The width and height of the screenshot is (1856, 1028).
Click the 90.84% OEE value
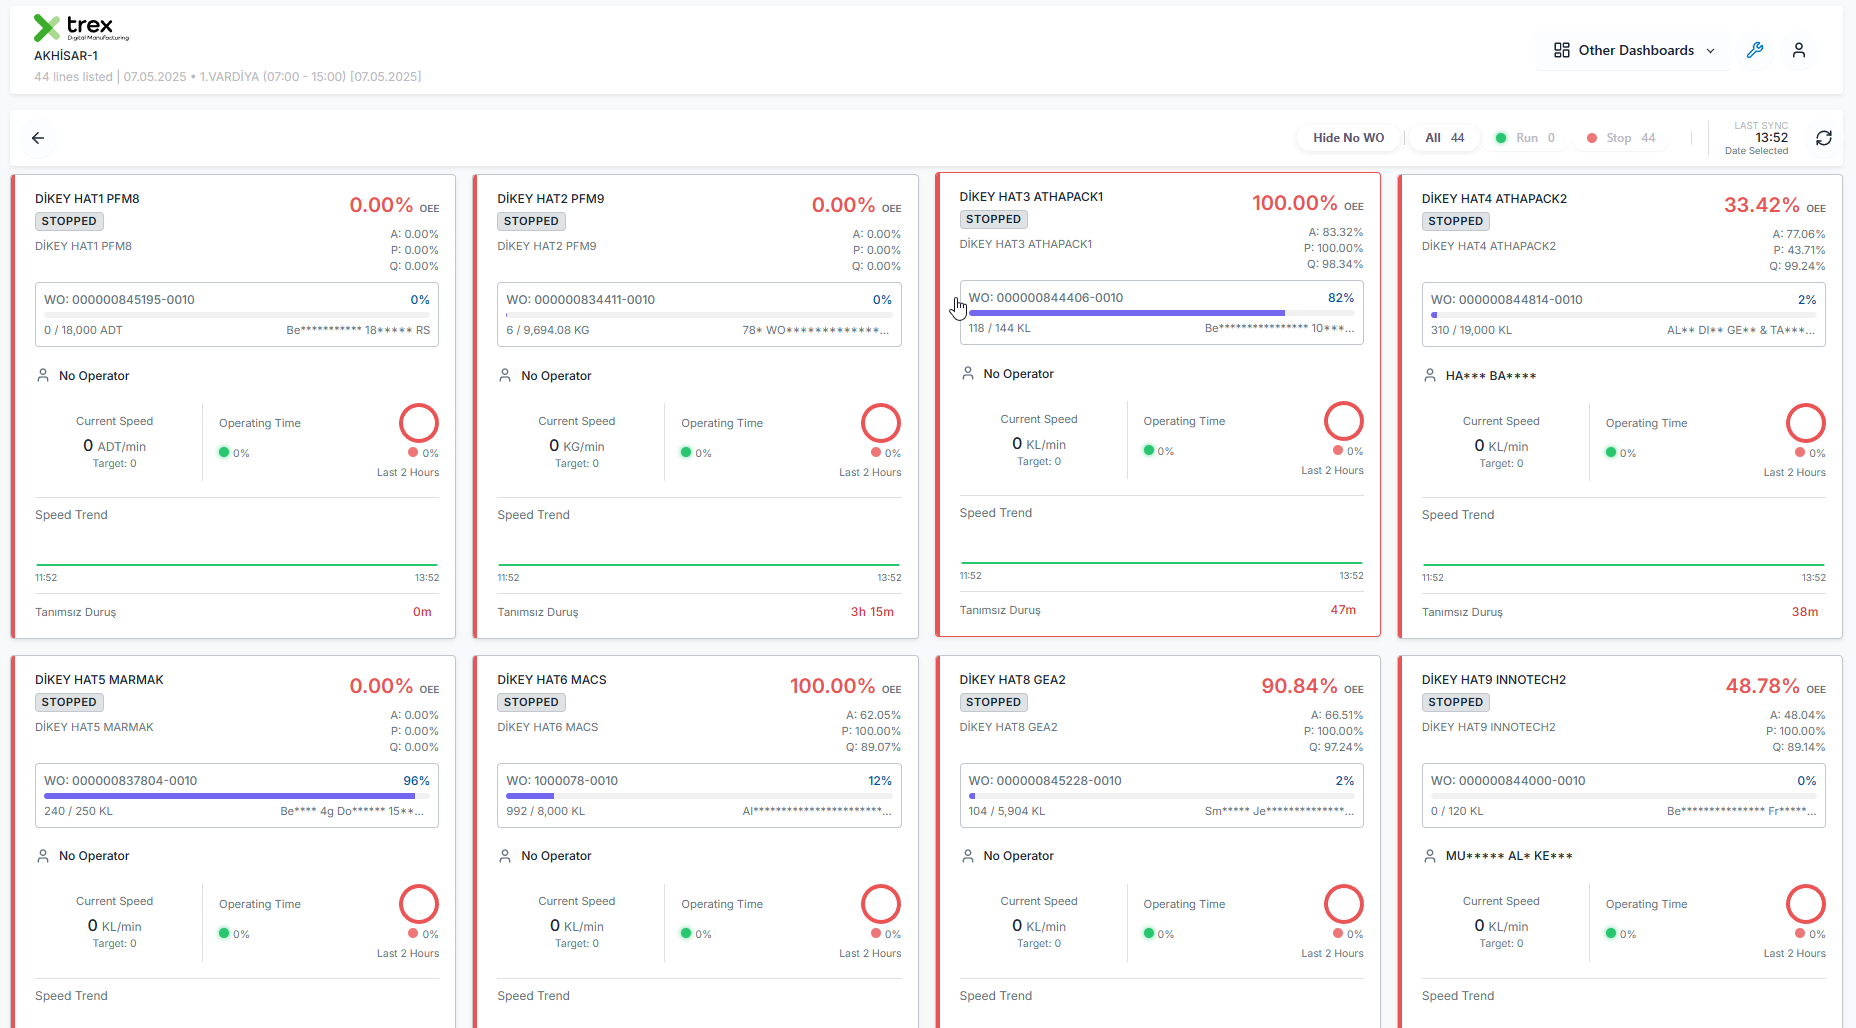[x=1299, y=686]
